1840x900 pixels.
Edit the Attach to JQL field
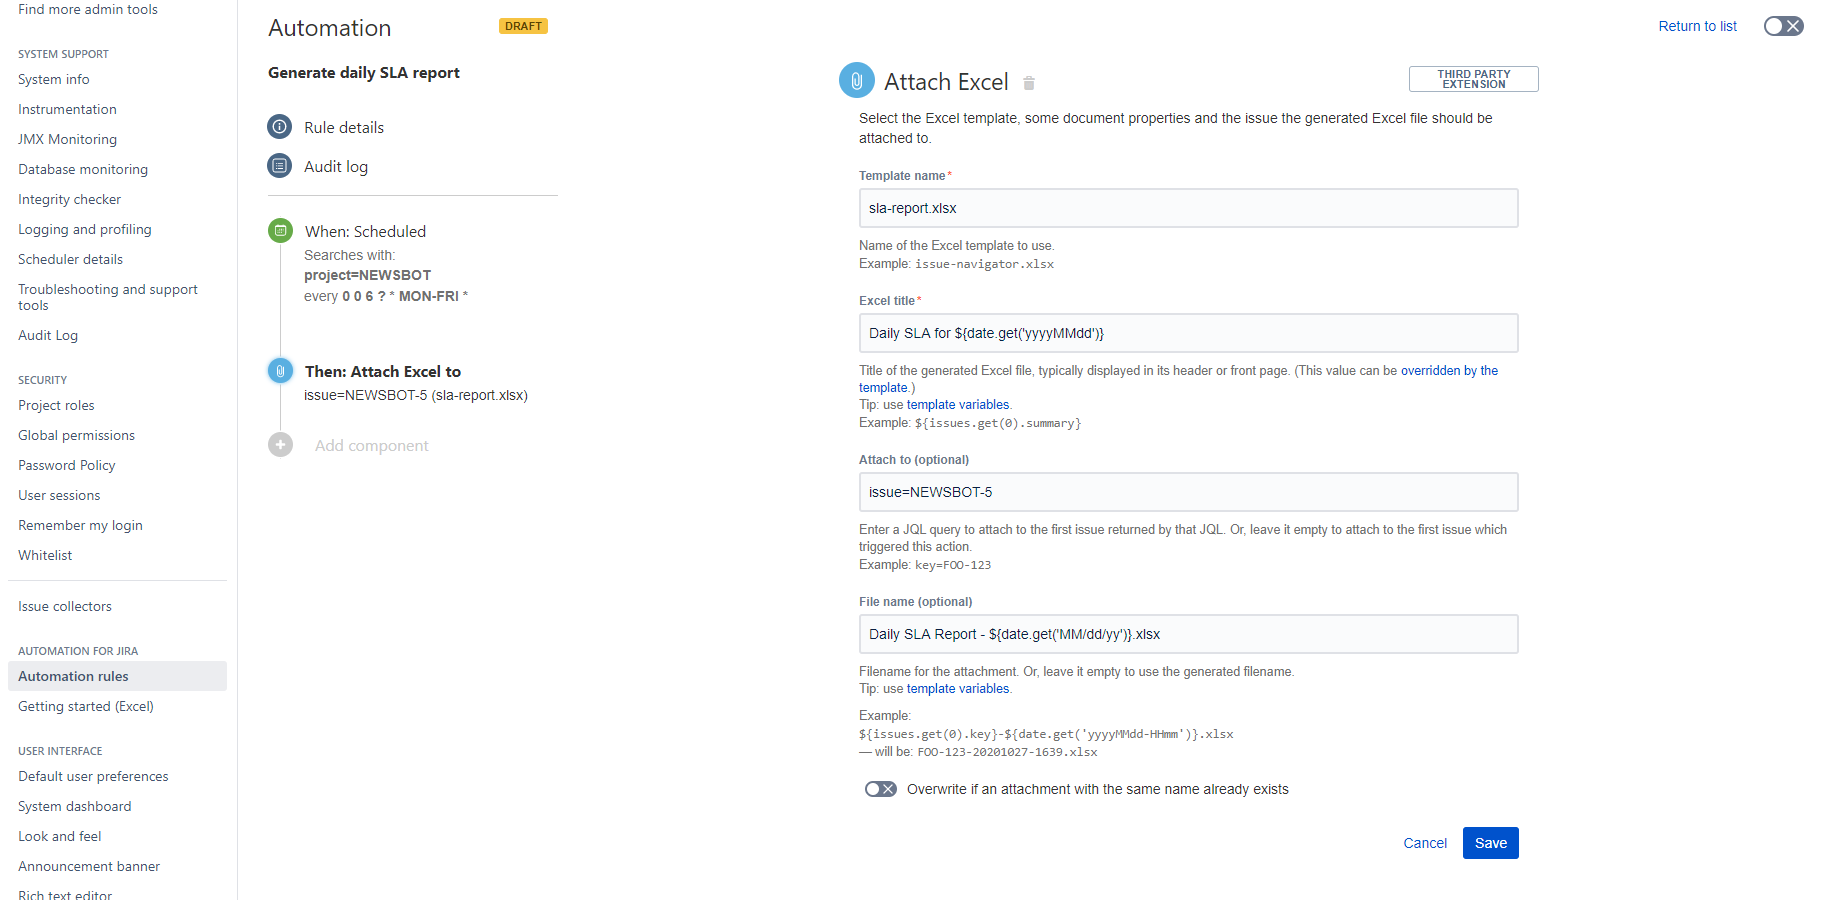1188,492
